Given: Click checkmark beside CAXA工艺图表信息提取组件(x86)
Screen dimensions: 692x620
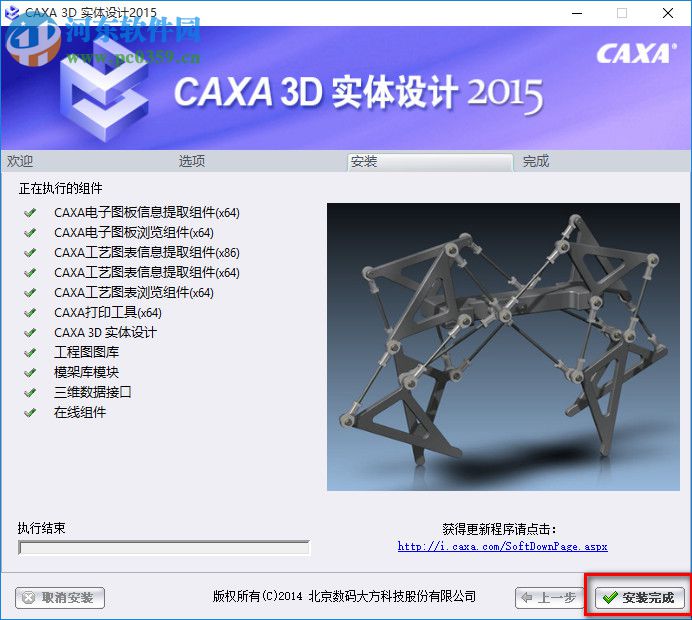Looking at the screenshot, I should [30, 252].
